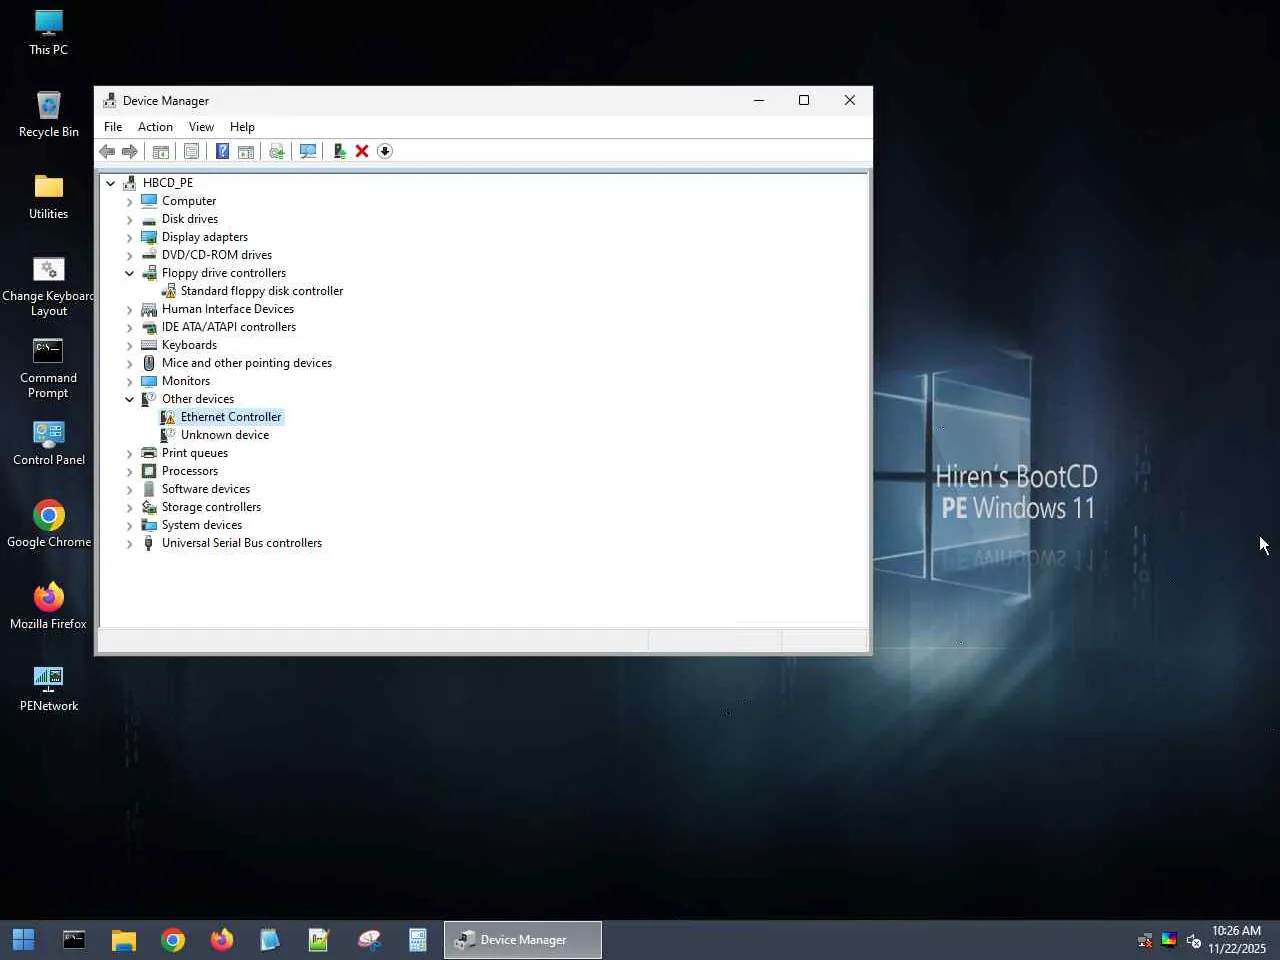Click the colorful display tray icon
Viewport: 1280px width, 960px height.
1169,940
